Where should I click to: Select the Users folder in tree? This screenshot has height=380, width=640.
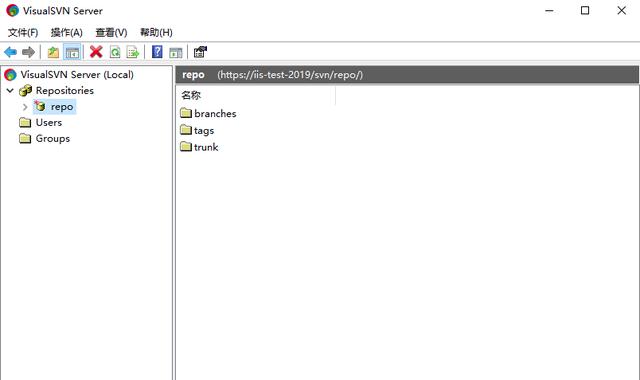coord(49,122)
